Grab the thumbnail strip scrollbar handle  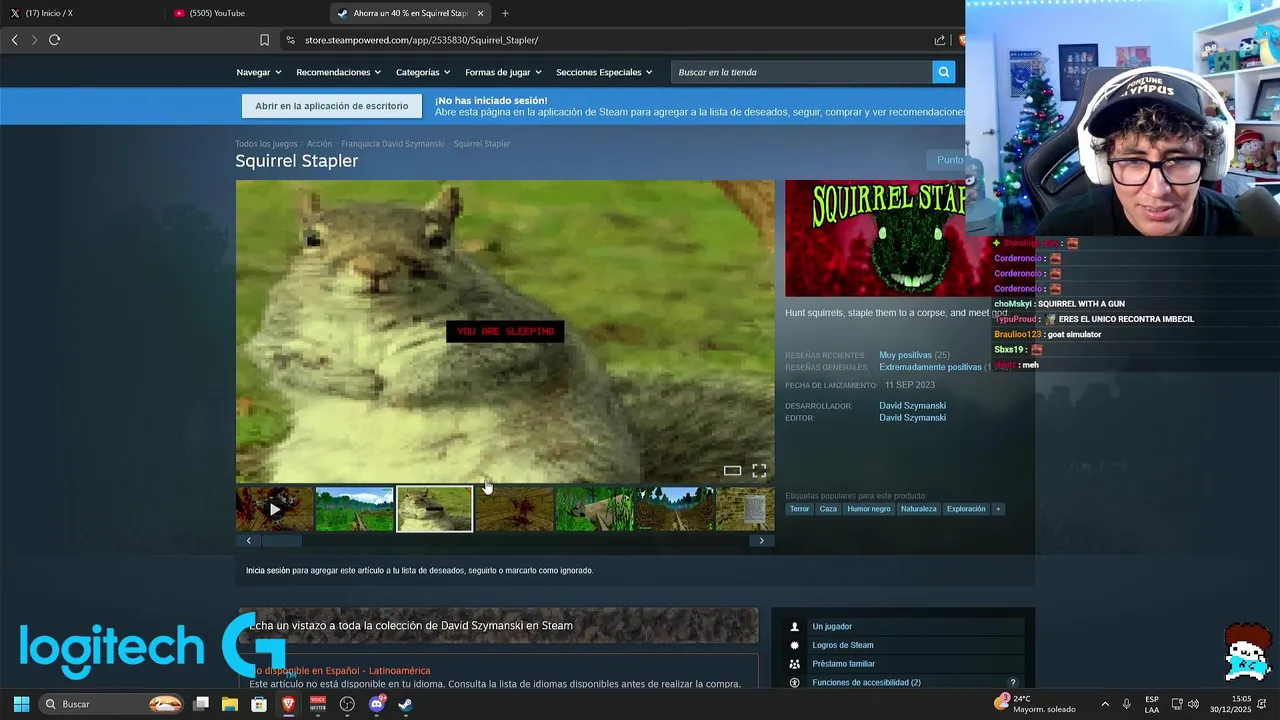[282, 541]
